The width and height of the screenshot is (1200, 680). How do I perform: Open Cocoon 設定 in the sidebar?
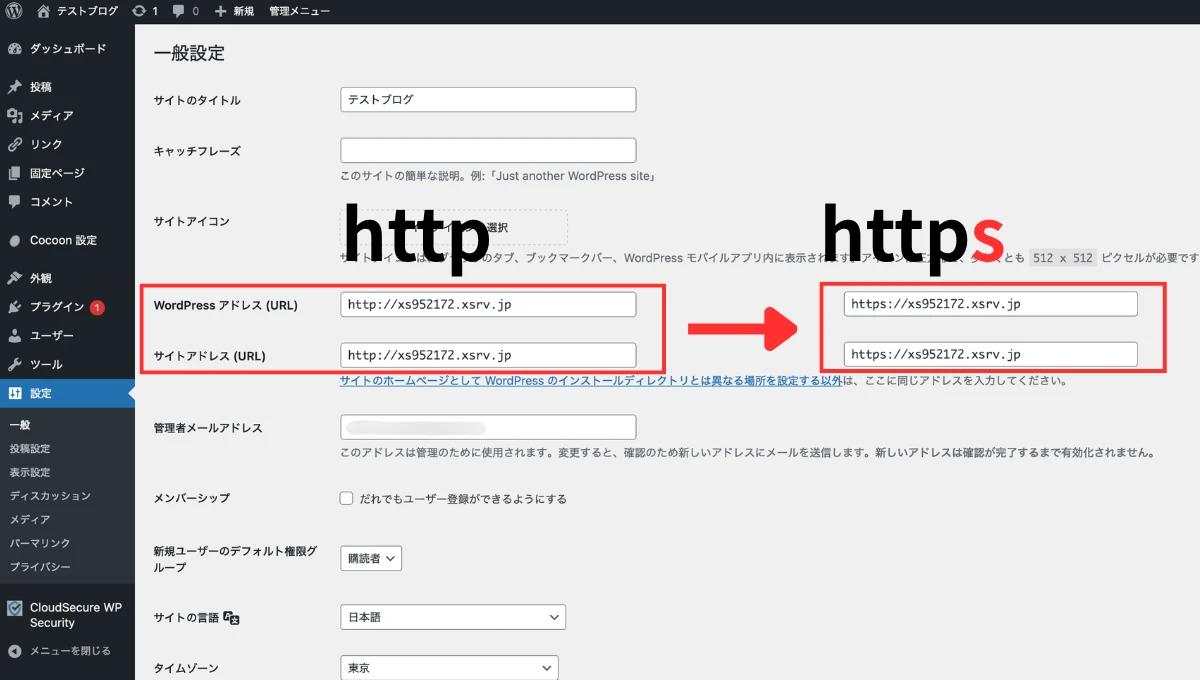(64, 240)
